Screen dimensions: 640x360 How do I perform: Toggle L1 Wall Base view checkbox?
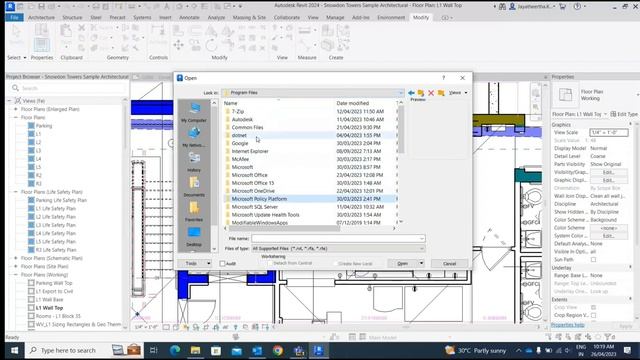coord(31,300)
